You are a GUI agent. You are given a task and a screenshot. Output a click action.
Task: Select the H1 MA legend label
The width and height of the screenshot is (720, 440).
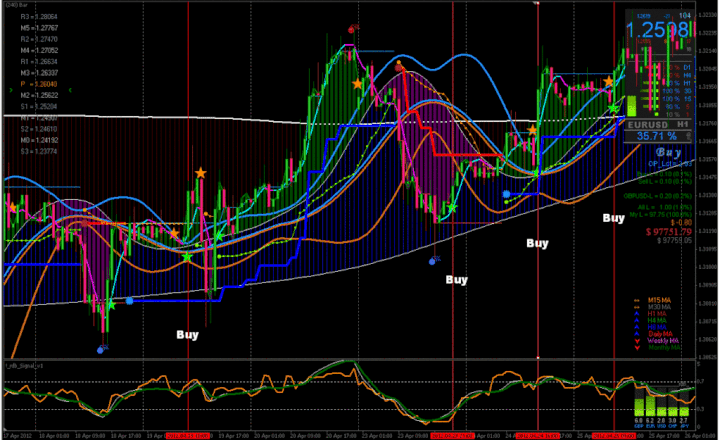pos(657,314)
